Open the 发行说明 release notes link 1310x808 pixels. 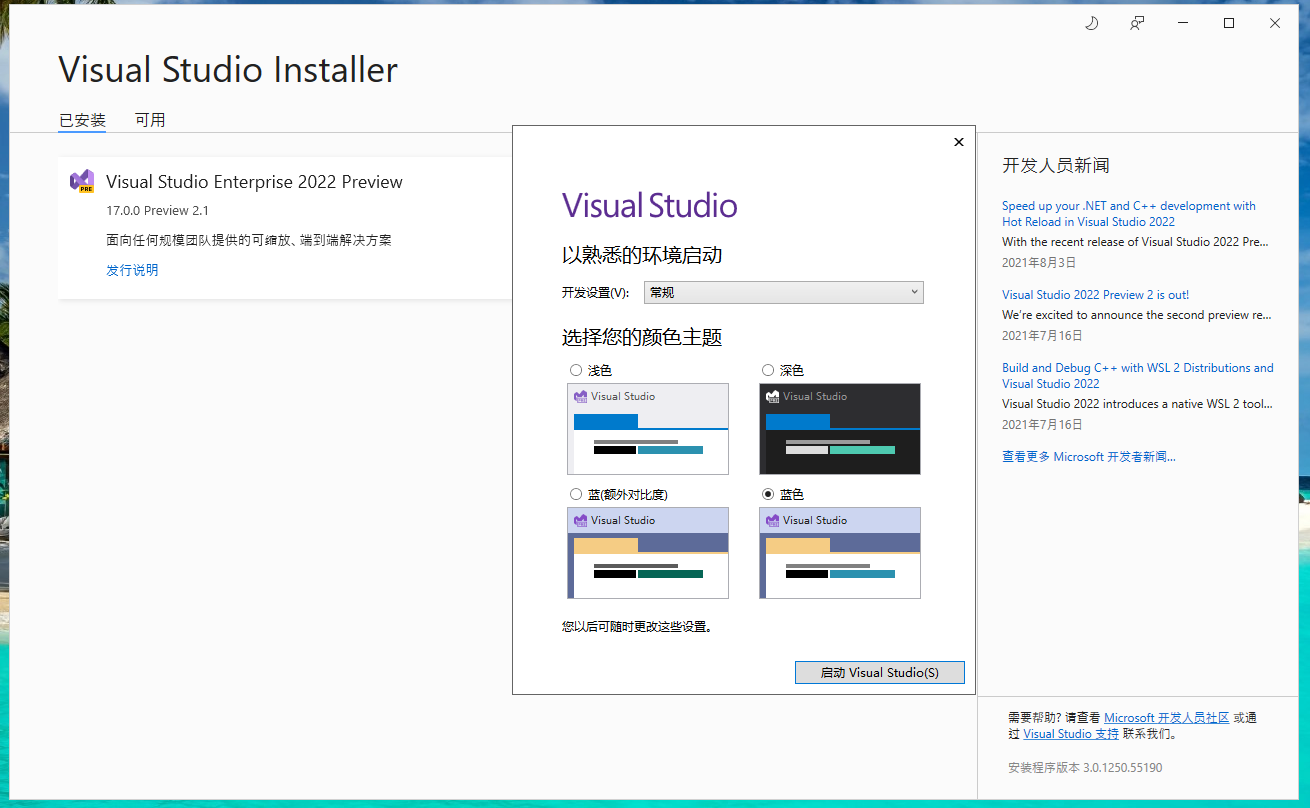click(x=132, y=270)
